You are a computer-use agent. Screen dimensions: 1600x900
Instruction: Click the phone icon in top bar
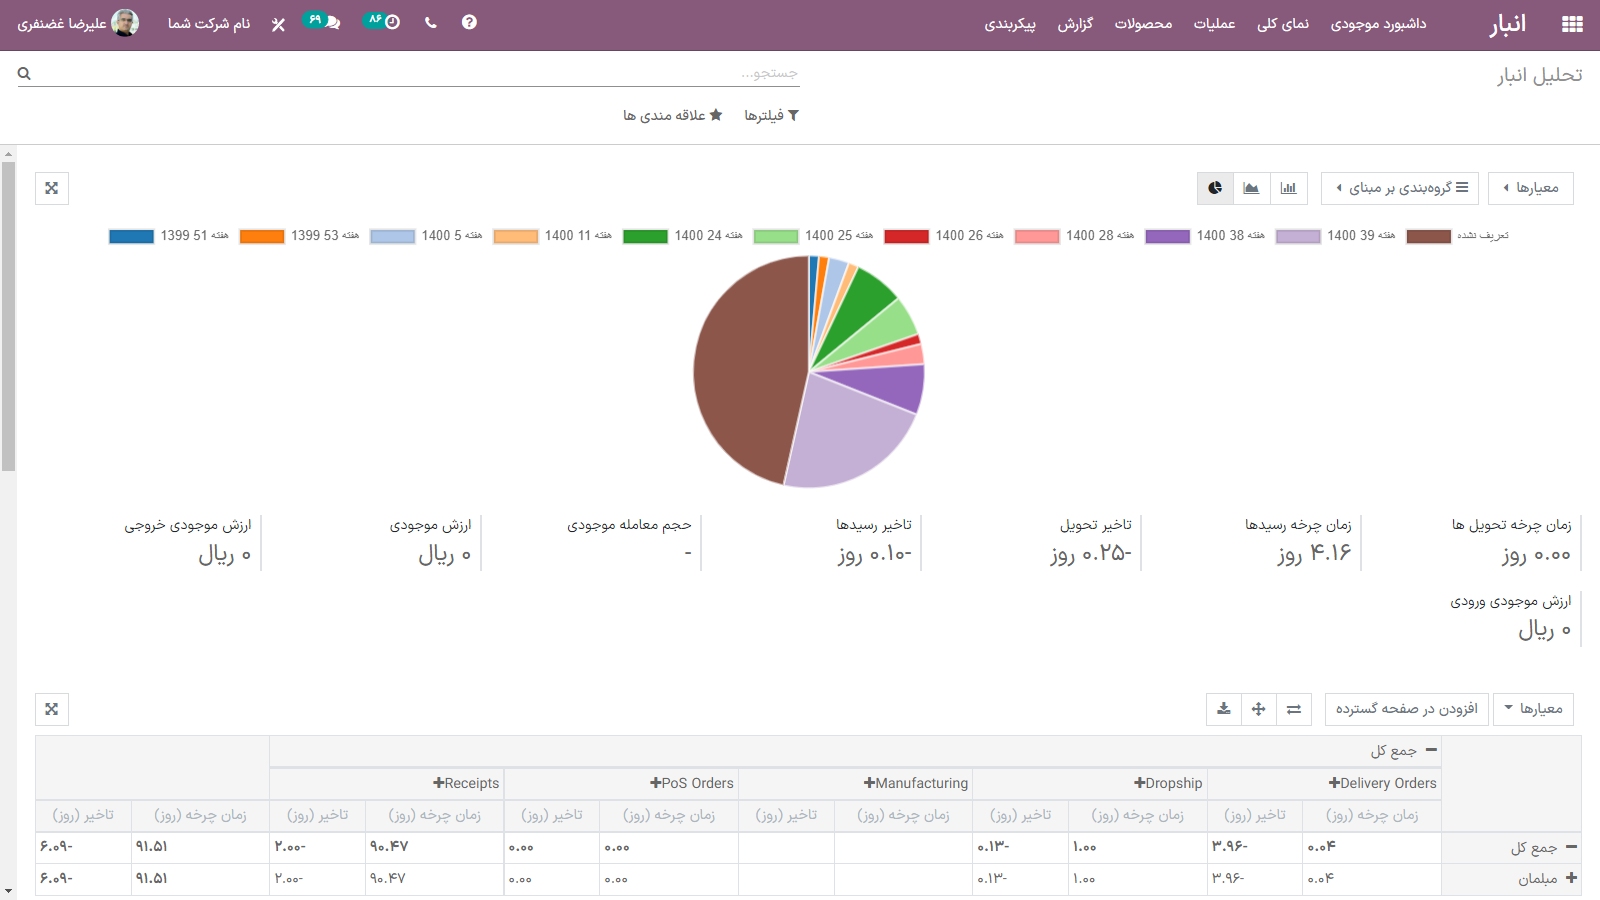[430, 23]
